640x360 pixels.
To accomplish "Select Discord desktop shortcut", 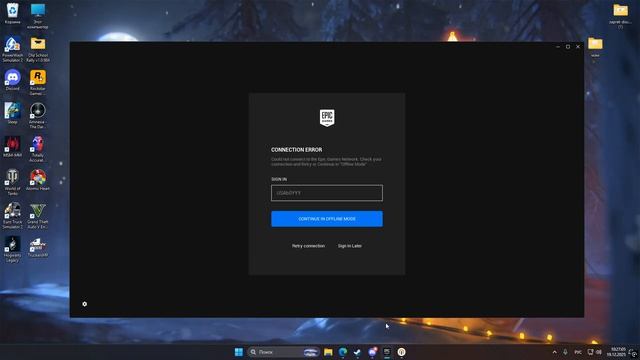I will [x=13, y=80].
